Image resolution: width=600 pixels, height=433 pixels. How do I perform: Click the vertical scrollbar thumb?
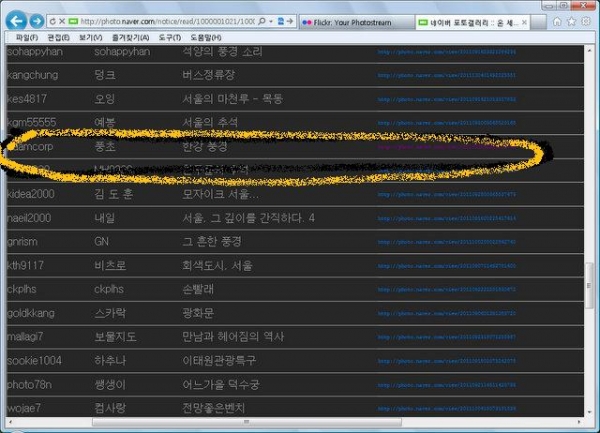(589, 285)
